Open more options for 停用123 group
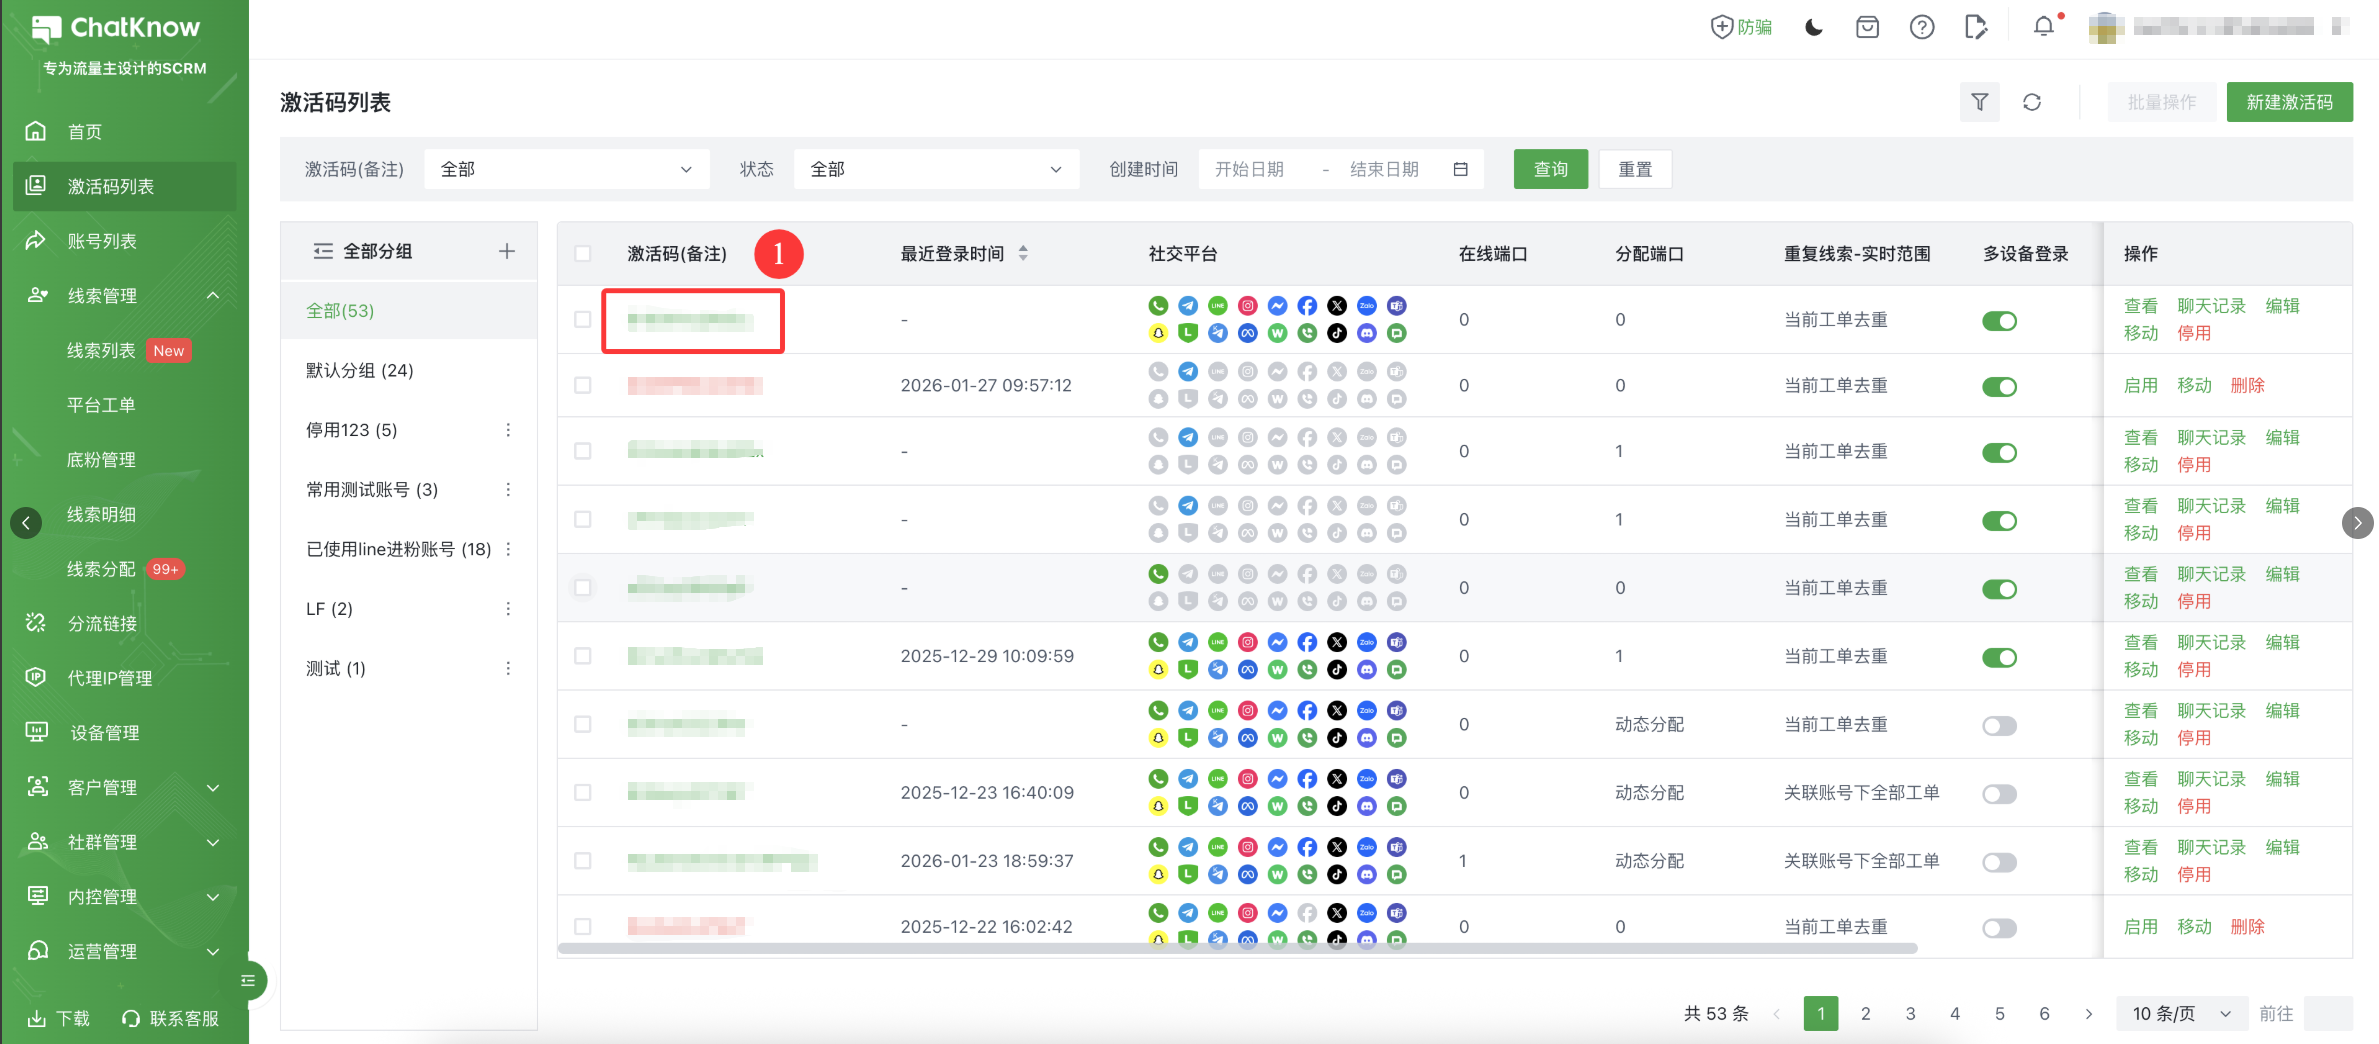2379x1044 pixels. [x=508, y=430]
